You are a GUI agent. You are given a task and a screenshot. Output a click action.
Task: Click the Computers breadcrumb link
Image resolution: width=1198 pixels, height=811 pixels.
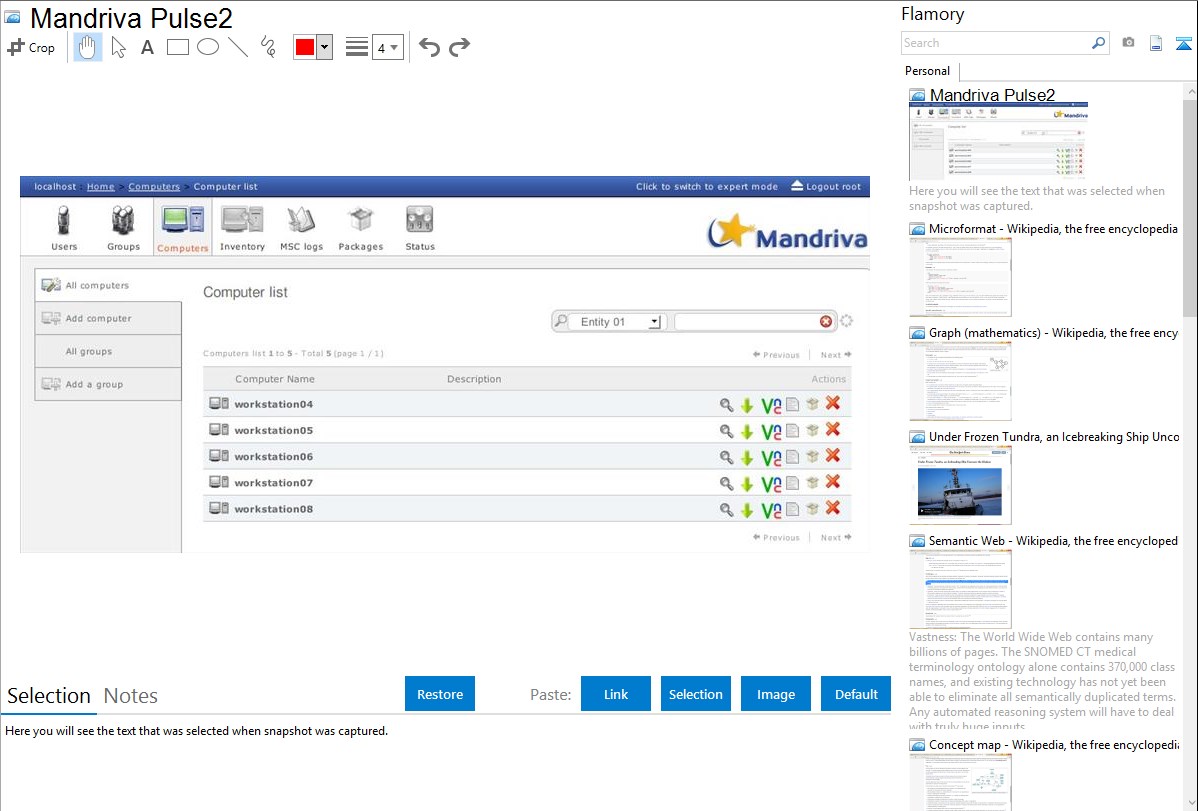[154, 187]
